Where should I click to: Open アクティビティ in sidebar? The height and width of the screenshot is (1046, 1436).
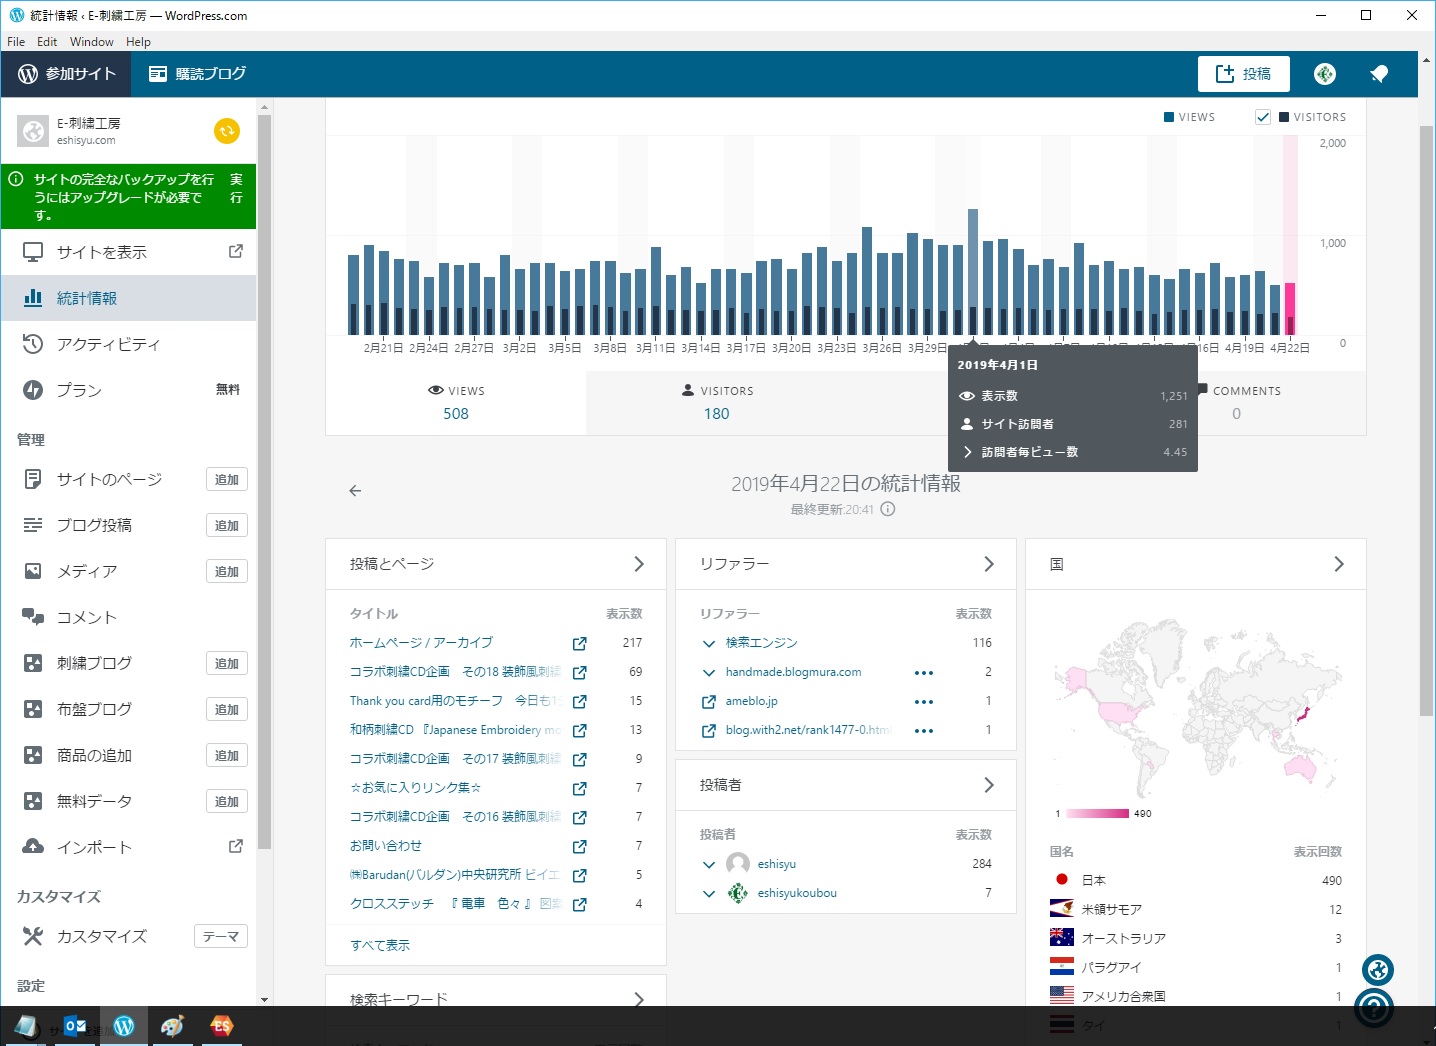(129, 344)
